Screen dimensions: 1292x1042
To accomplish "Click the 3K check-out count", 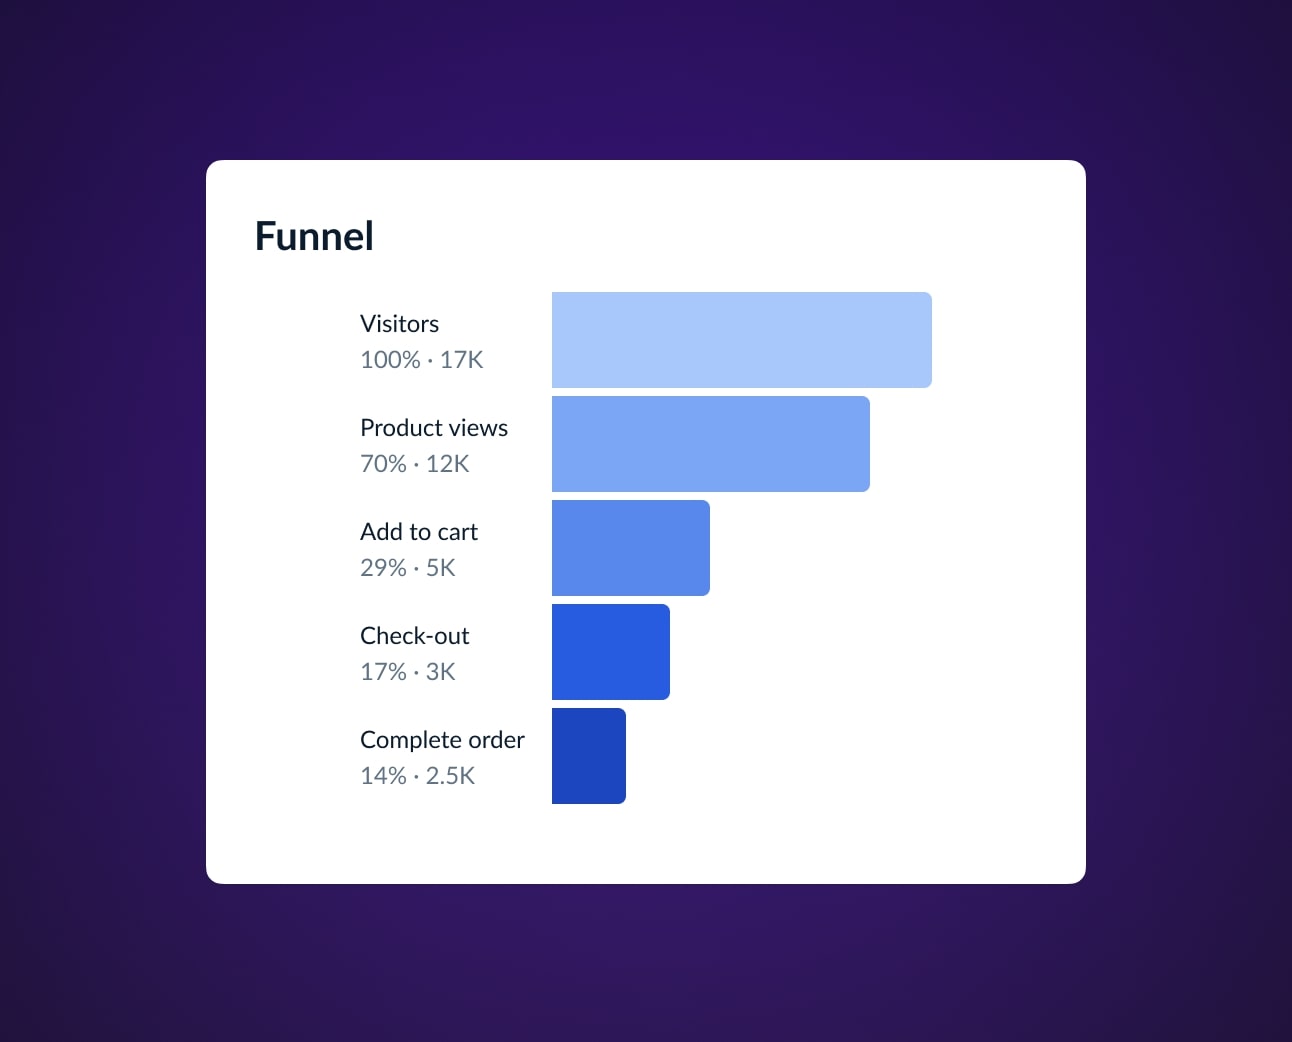I will coord(441,672).
